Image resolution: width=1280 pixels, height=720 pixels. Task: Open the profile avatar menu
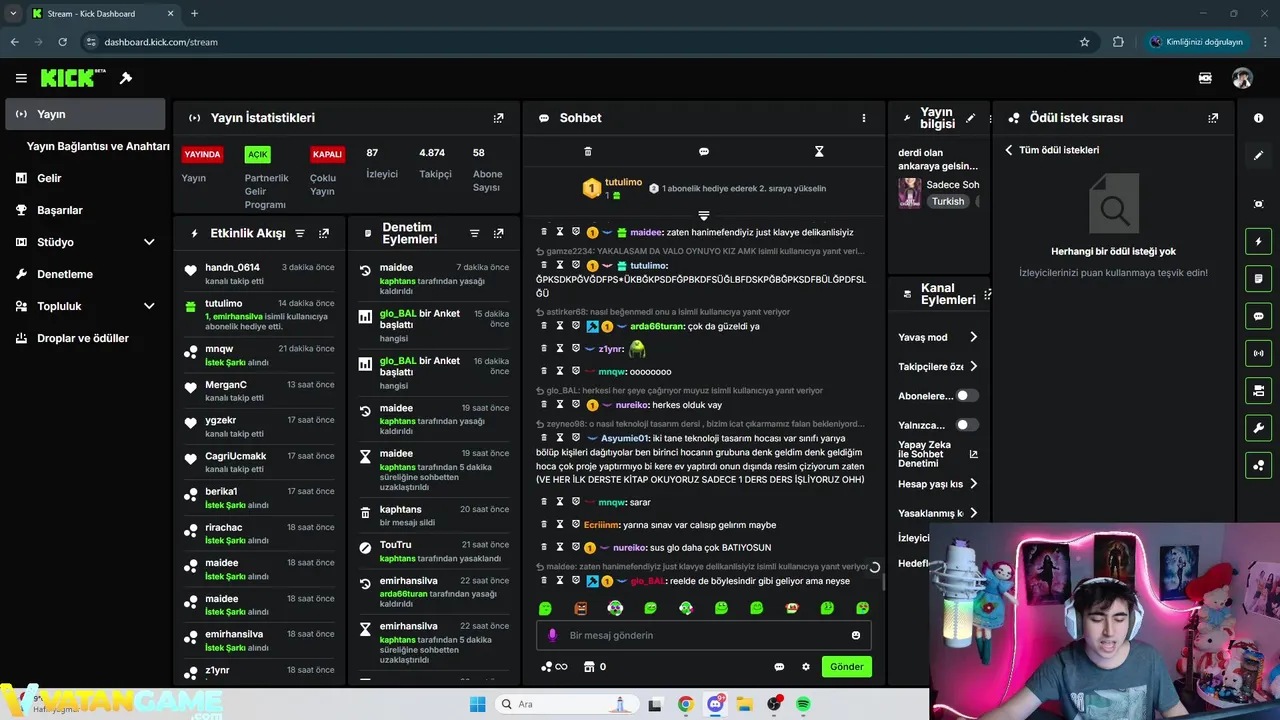1242,78
